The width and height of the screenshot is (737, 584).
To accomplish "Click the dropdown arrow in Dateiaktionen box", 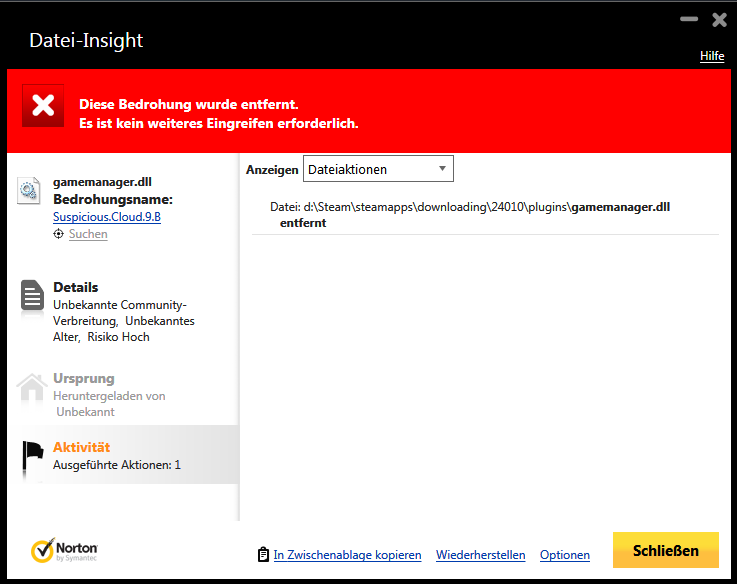I will point(442,168).
